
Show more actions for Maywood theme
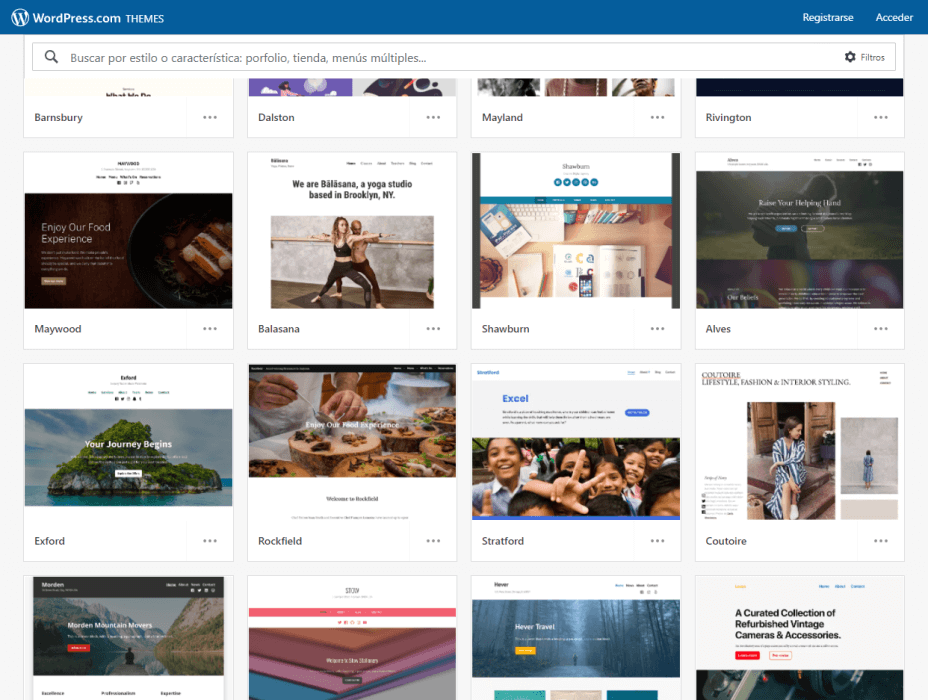tap(210, 329)
